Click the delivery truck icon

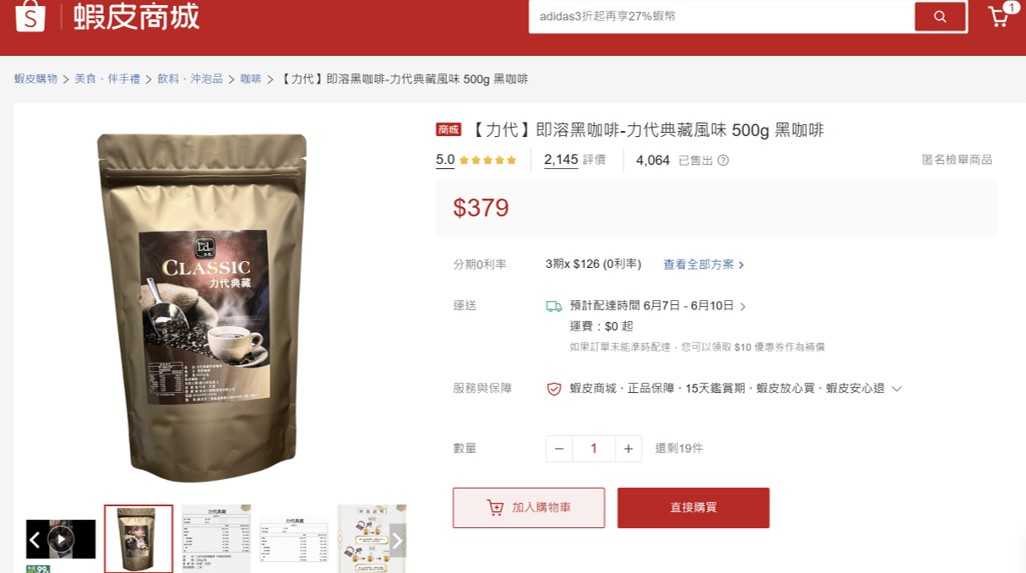[554, 306]
